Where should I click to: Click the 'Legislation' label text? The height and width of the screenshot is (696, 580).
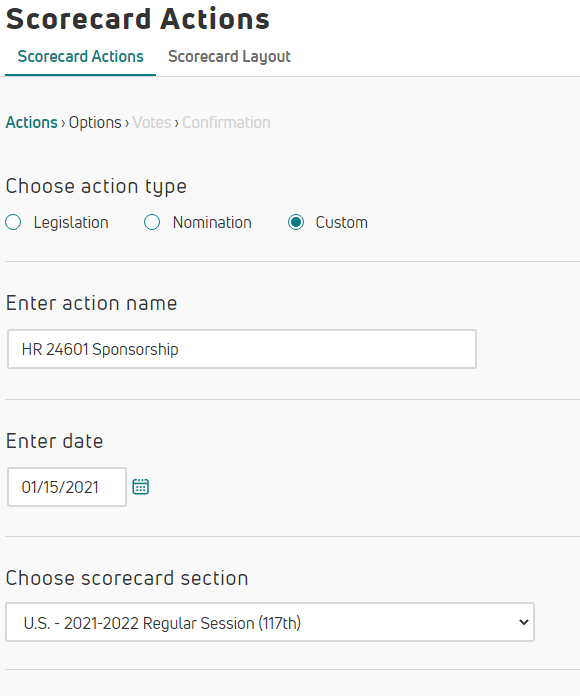tap(71, 222)
